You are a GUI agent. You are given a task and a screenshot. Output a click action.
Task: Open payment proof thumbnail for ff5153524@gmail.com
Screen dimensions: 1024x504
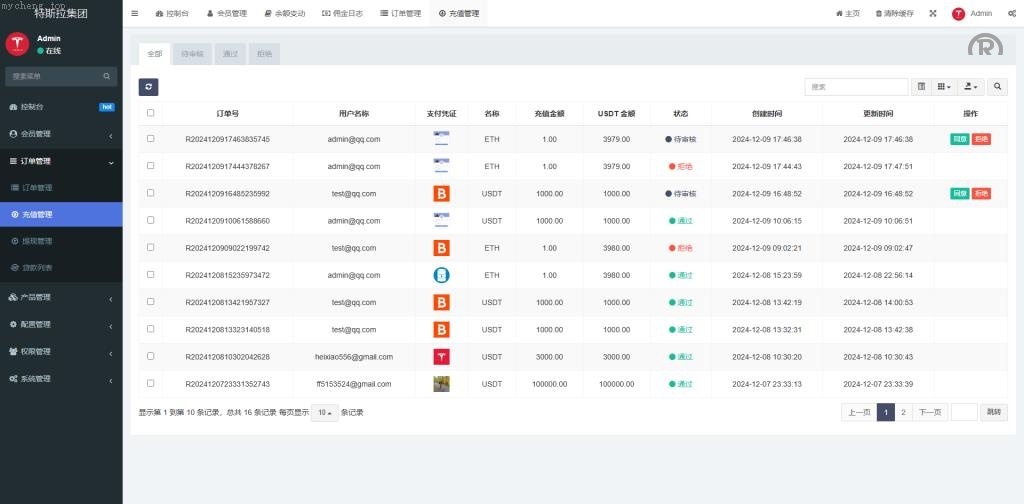point(441,384)
